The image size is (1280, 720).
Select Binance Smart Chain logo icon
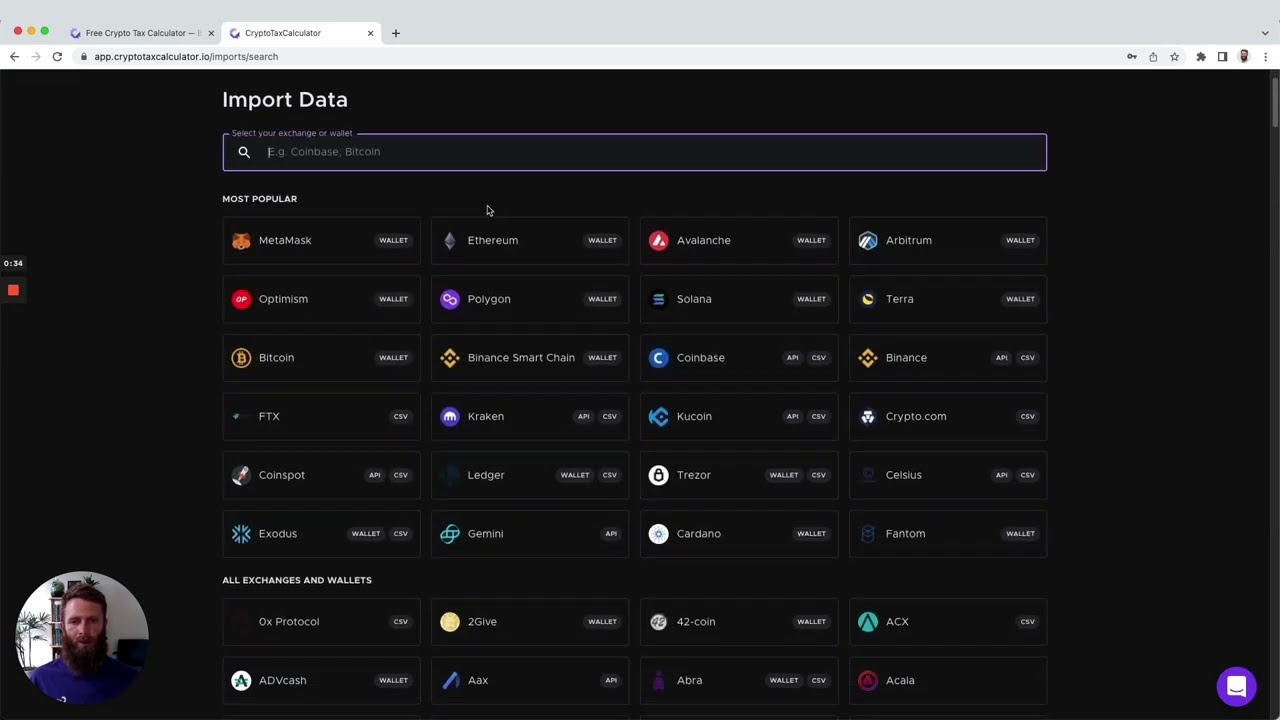point(450,358)
